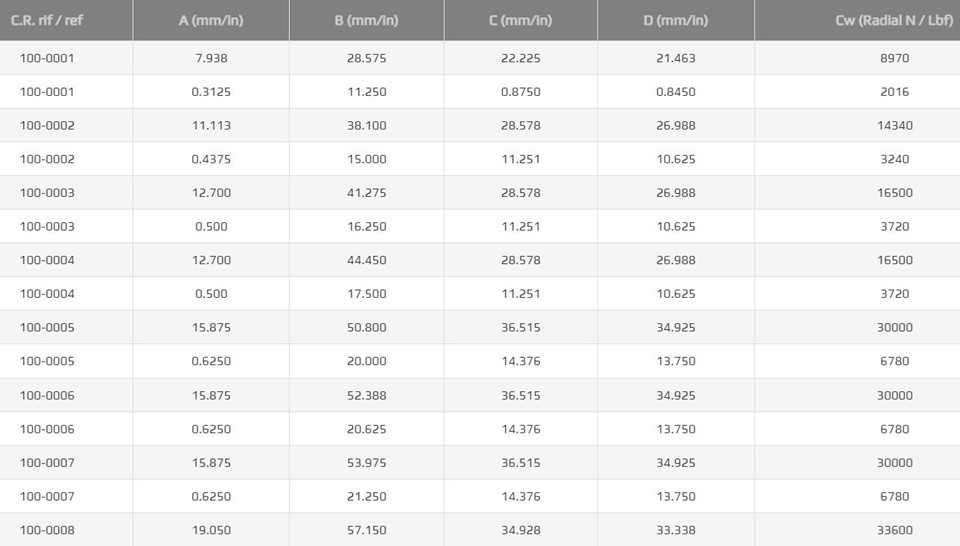This screenshot has height=546, width=960.
Task: Click the 33.338 value in column D
Action: click(x=676, y=530)
